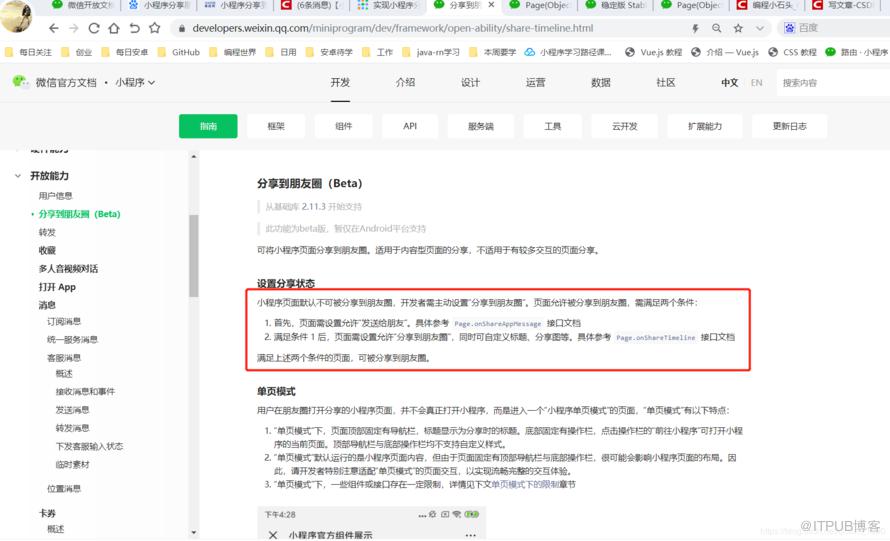Click the WeChat logo beside 微信官方文档
Screen dimensions: 890x541
pyautogui.click(x=20, y=82)
